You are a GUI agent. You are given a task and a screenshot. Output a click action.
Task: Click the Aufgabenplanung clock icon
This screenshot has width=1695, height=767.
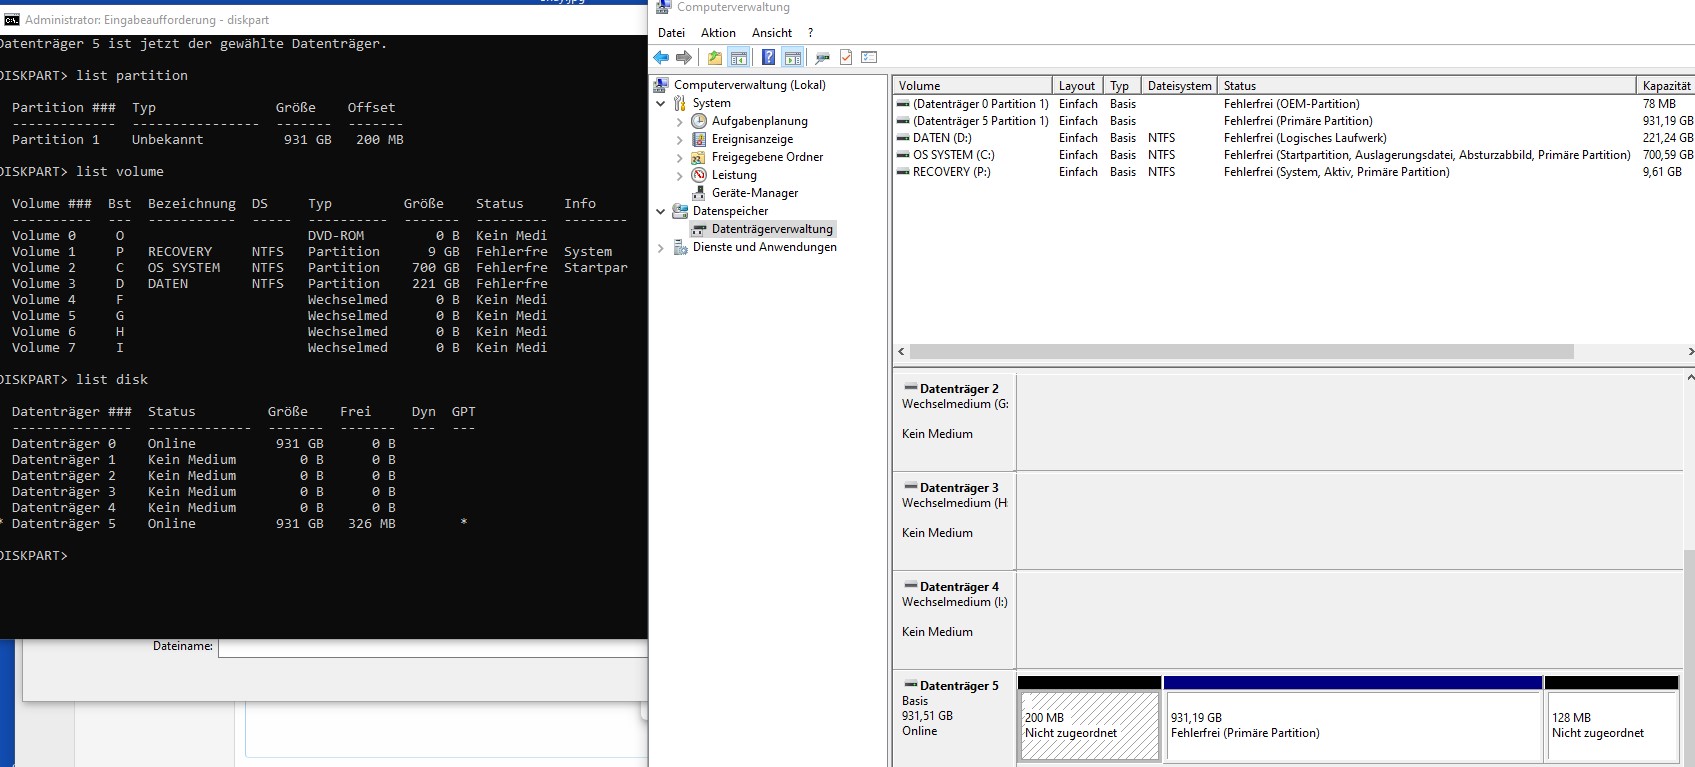click(x=699, y=121)
